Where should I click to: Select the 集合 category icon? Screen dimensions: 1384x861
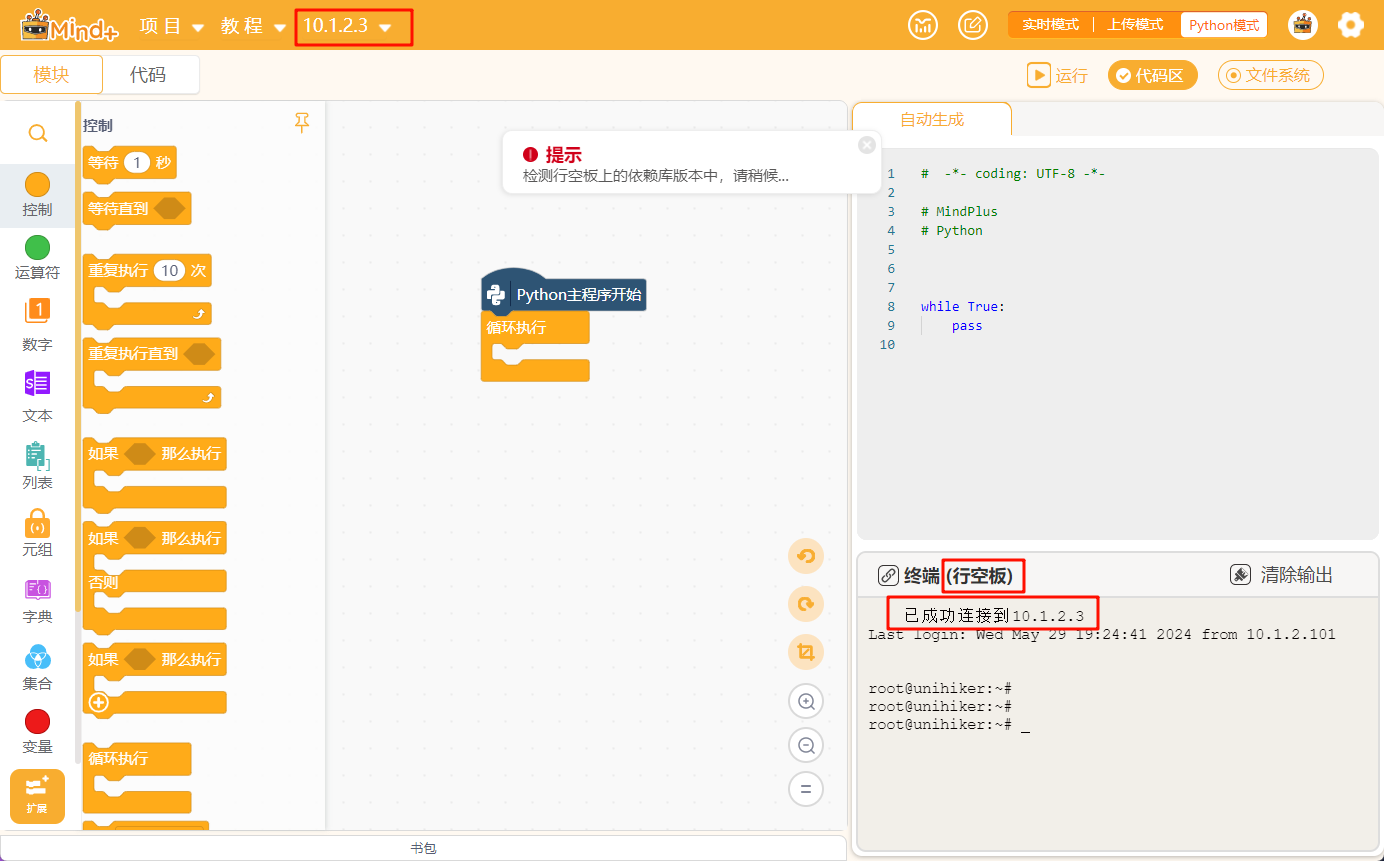(x=37, y=657)
